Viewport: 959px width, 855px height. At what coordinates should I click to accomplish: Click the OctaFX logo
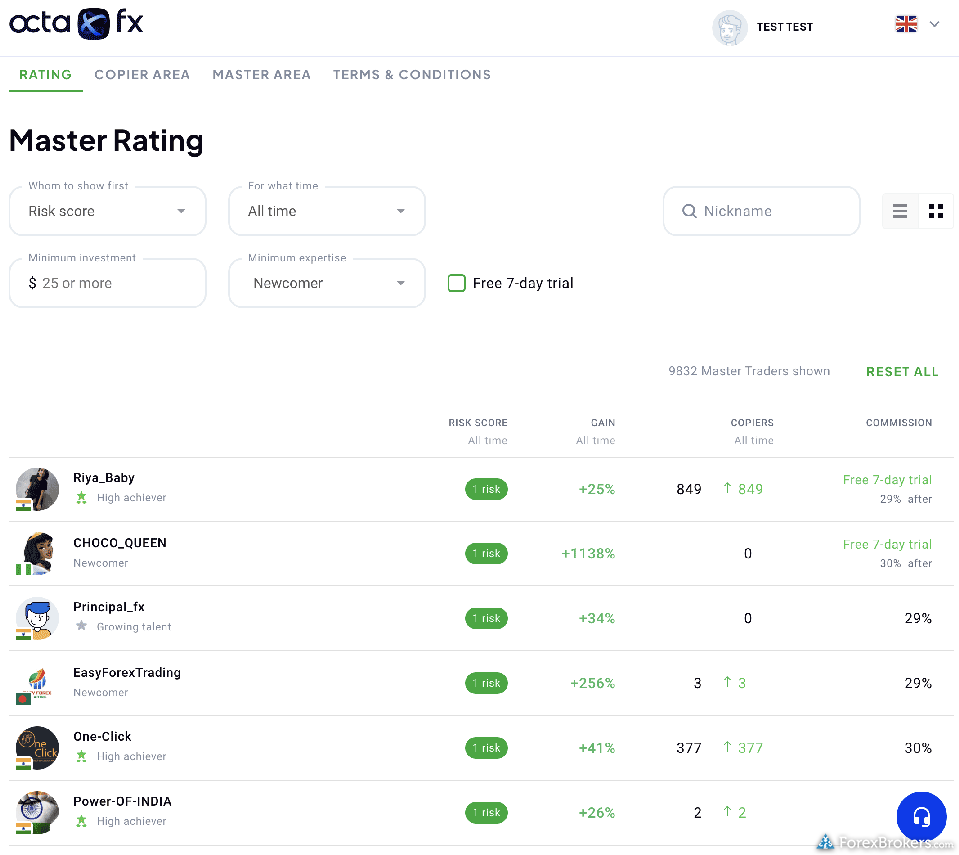(76, 23)
